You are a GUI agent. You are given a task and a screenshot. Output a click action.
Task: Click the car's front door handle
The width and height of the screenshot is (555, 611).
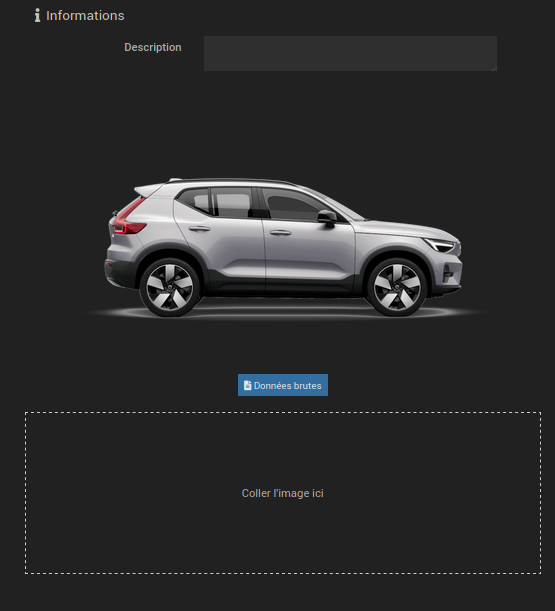tap(281, 233)
